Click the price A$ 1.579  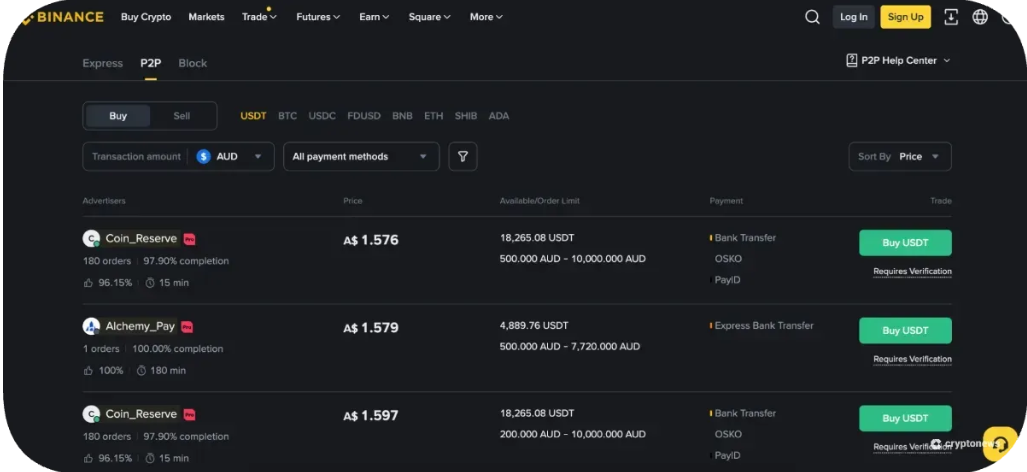tap(371, 327)
